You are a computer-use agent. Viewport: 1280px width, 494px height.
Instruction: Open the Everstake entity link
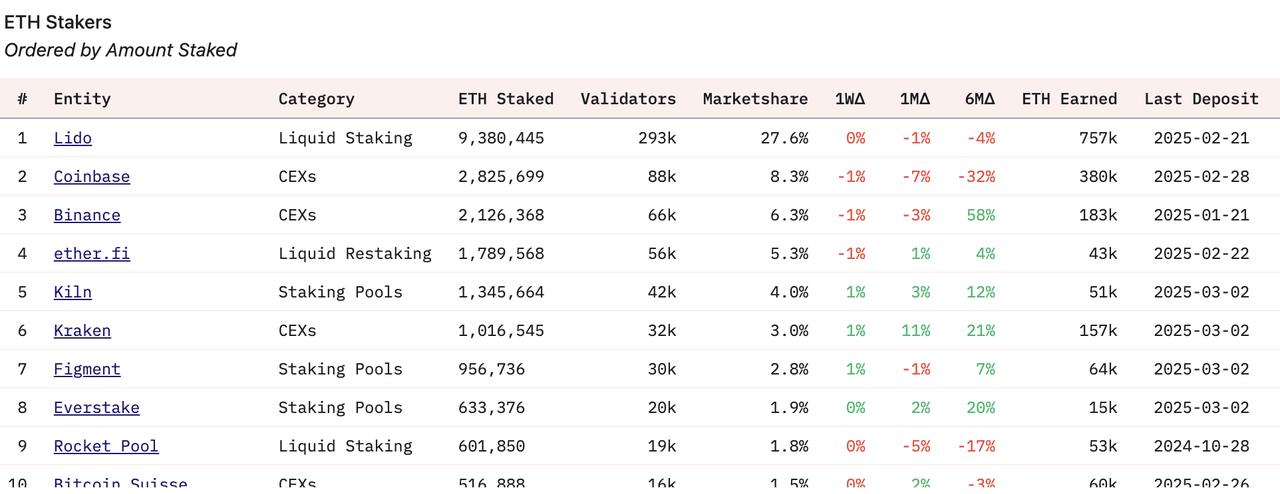click(96, 408)
